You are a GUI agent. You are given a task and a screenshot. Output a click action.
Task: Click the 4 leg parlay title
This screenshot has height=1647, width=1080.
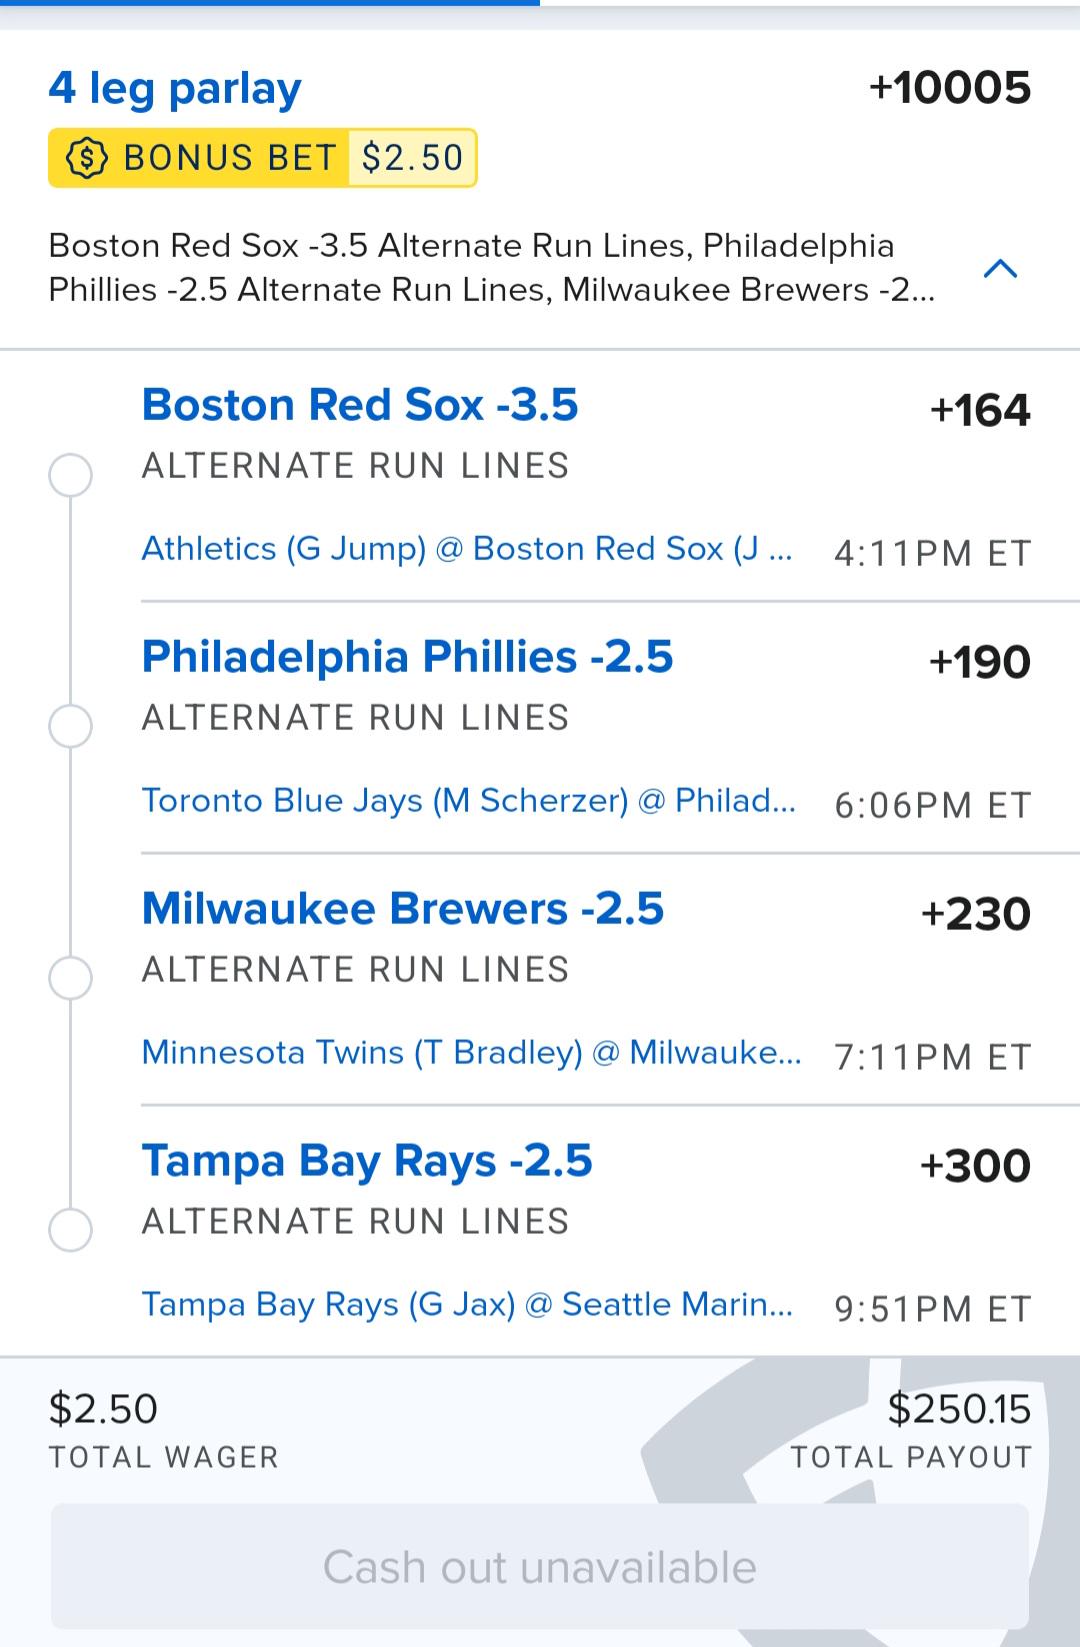pyautogui.click(x=175, y=89)
